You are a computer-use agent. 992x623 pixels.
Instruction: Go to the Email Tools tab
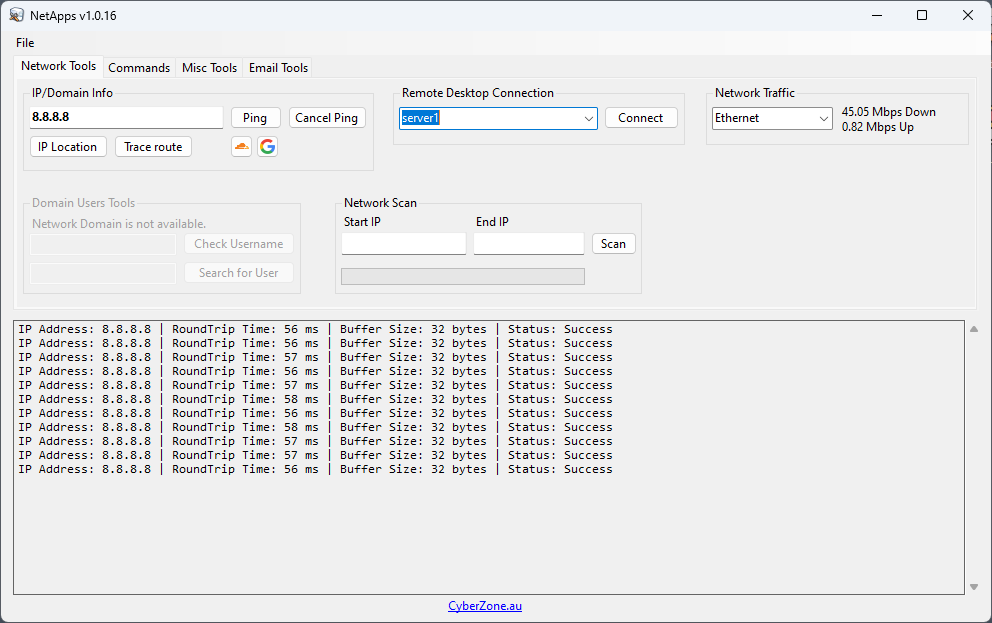point(278,68)
